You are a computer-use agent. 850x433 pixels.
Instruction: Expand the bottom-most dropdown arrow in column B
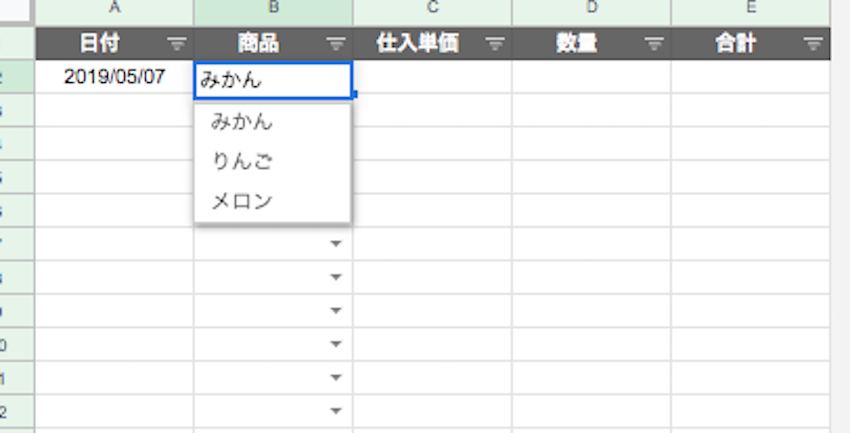(x=336, y=411)
